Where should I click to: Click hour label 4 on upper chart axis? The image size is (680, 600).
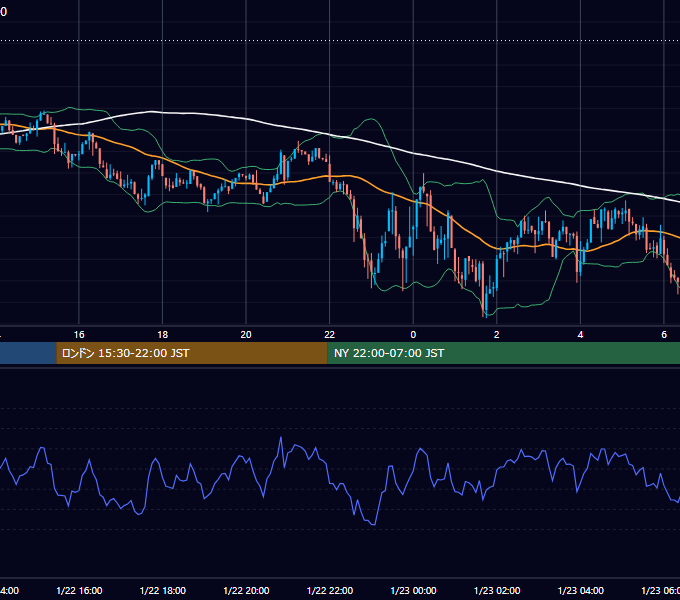[x=580, y=335]
